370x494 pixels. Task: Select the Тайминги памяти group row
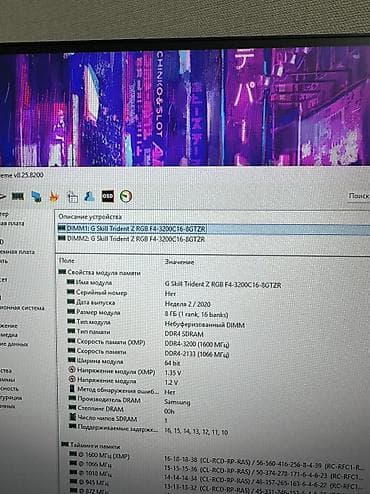coord(91,445)
